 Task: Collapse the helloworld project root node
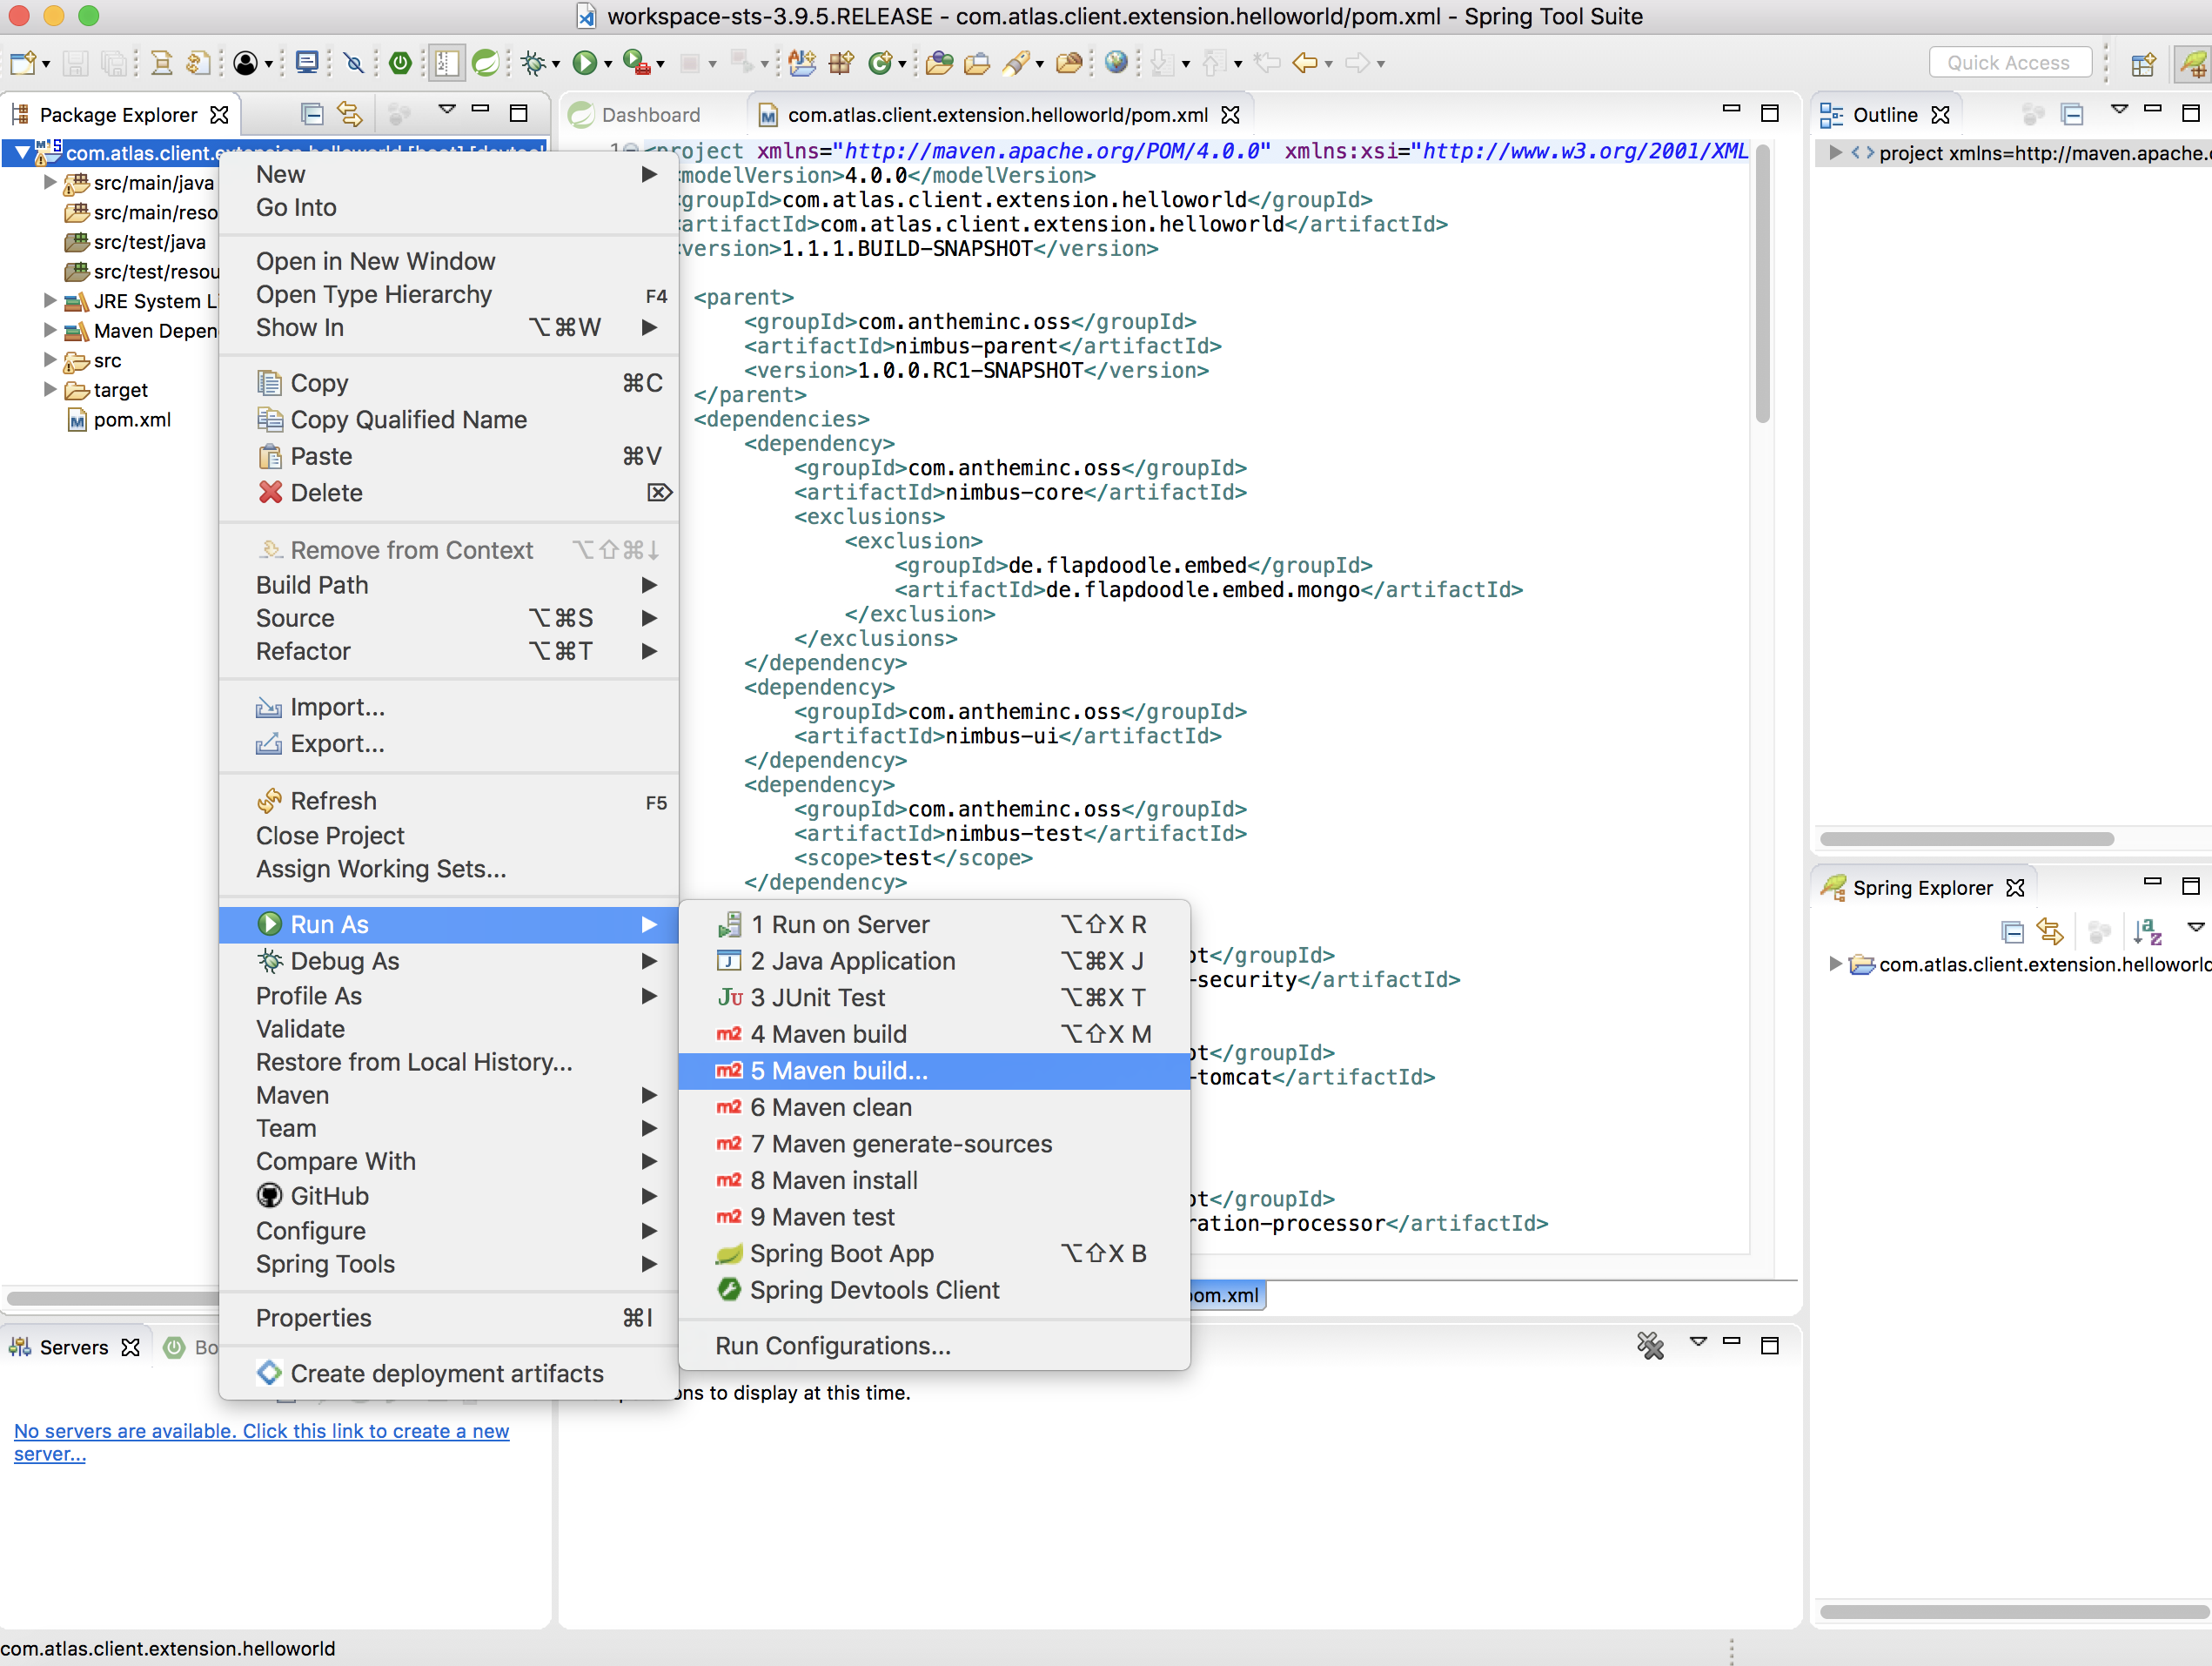(x=22, y=153)
